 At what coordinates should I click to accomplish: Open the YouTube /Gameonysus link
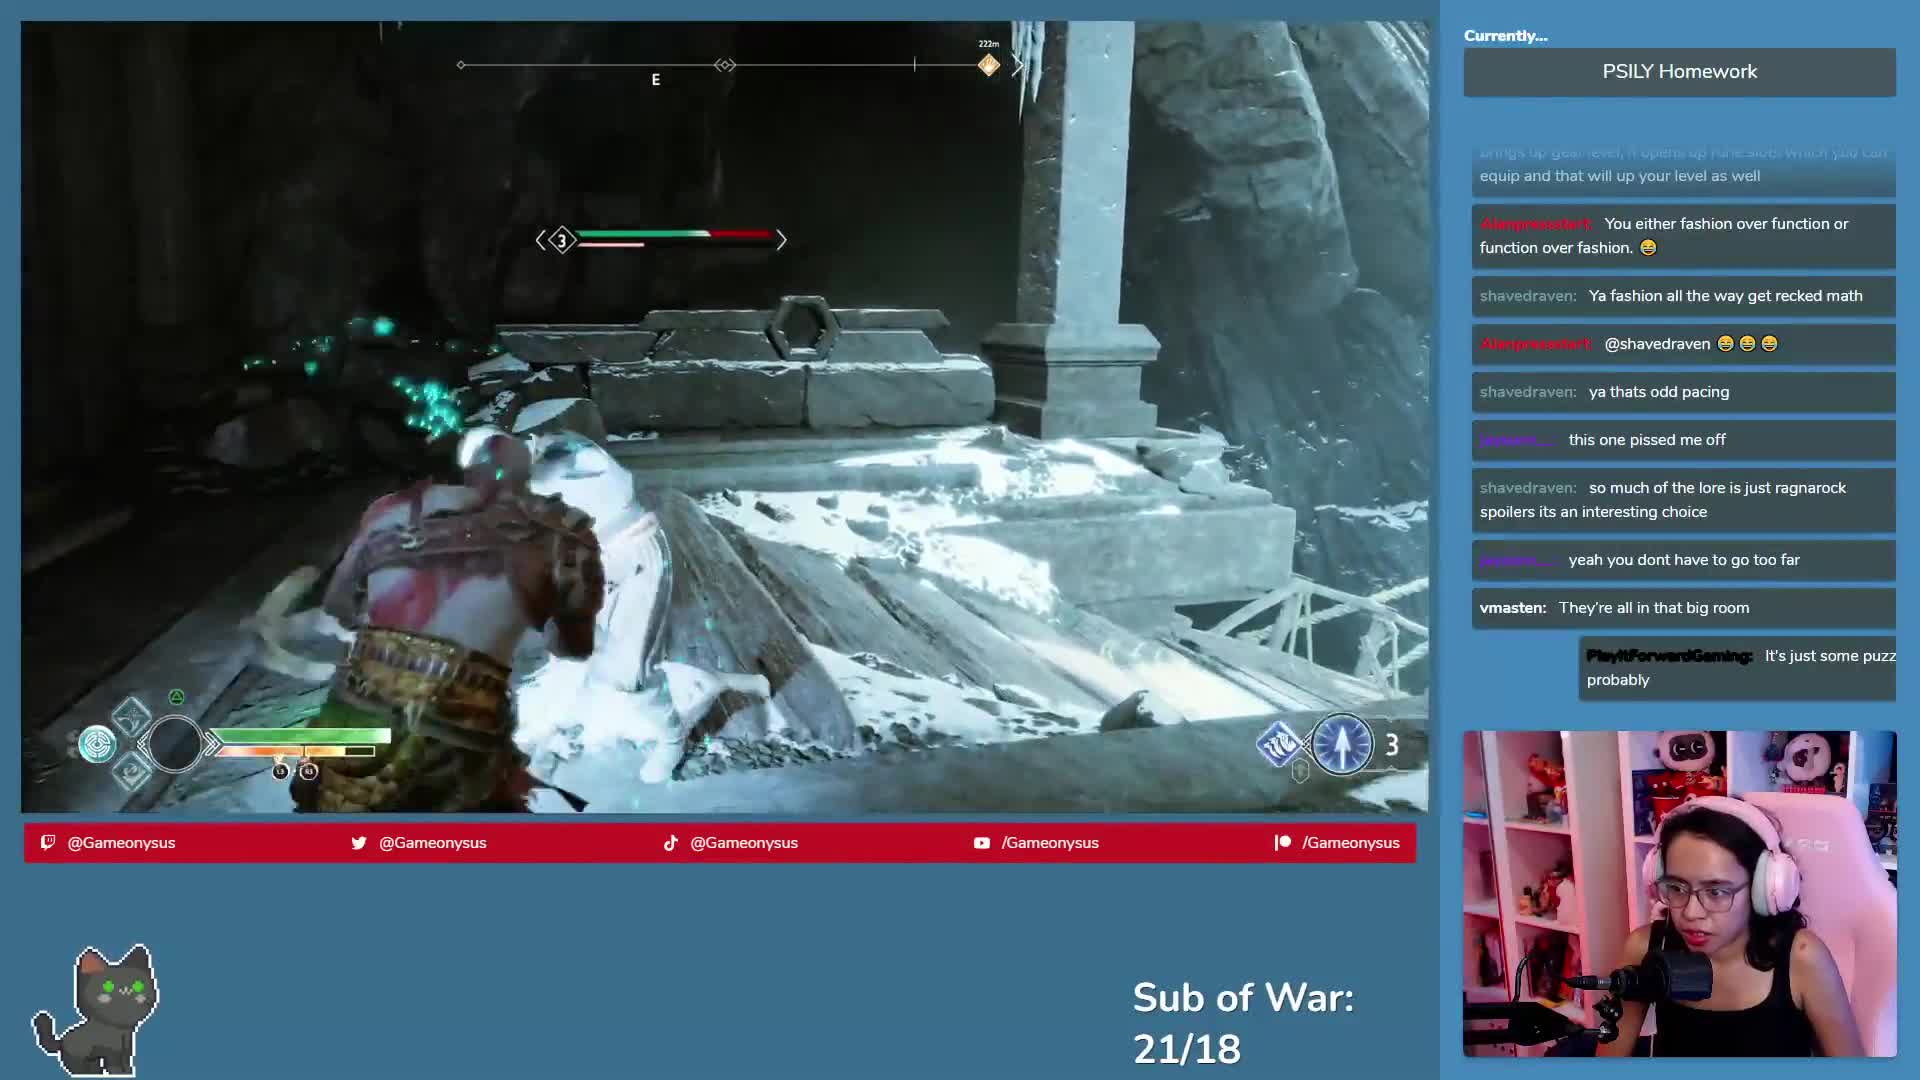1036,843
